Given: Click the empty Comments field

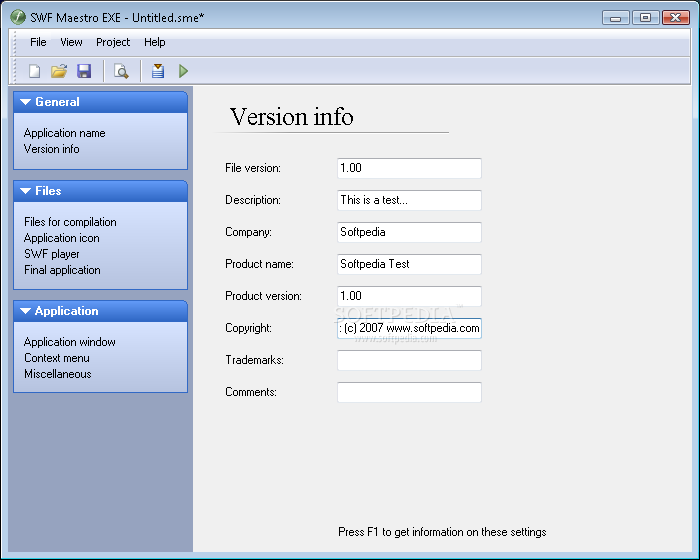Looking at the screenshot, I should [x=409, y=392].
